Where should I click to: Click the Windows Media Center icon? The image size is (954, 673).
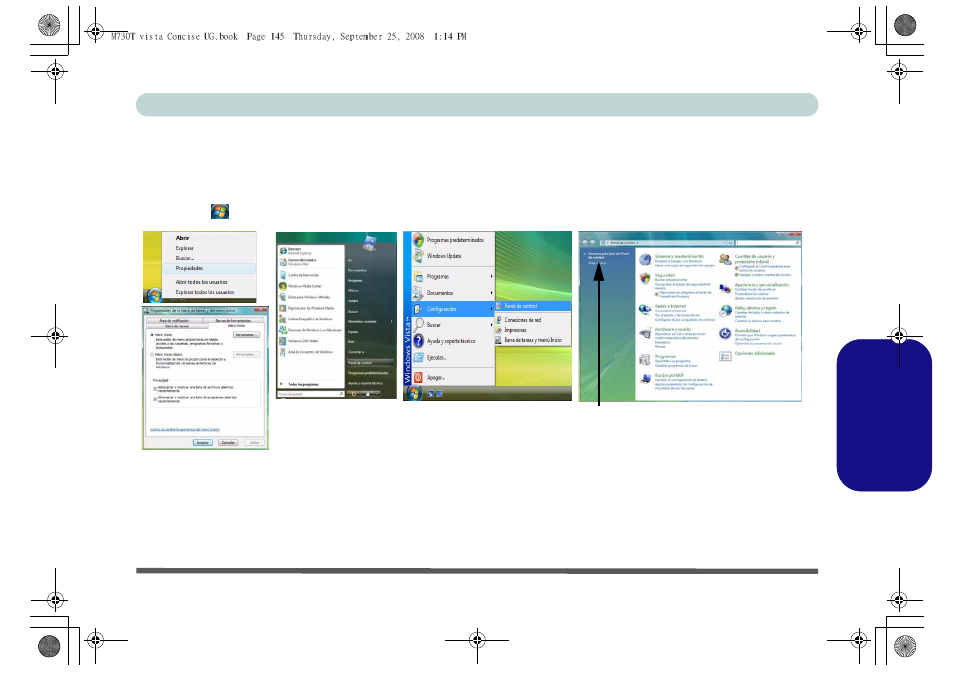283,286
